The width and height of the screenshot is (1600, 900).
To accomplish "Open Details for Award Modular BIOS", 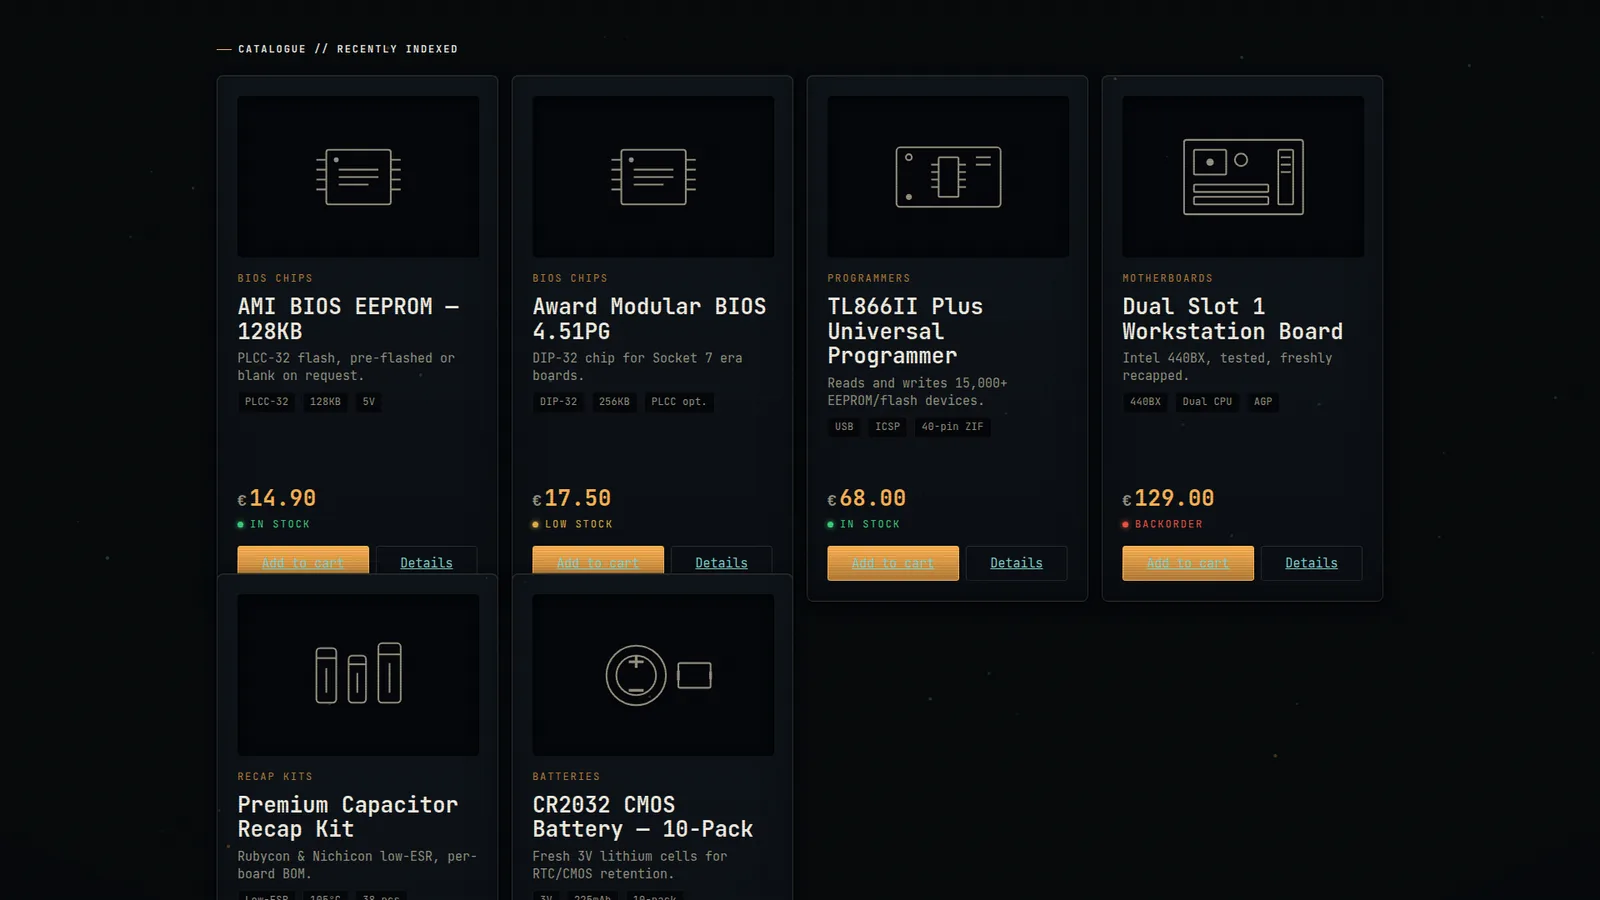I will 722,561.
